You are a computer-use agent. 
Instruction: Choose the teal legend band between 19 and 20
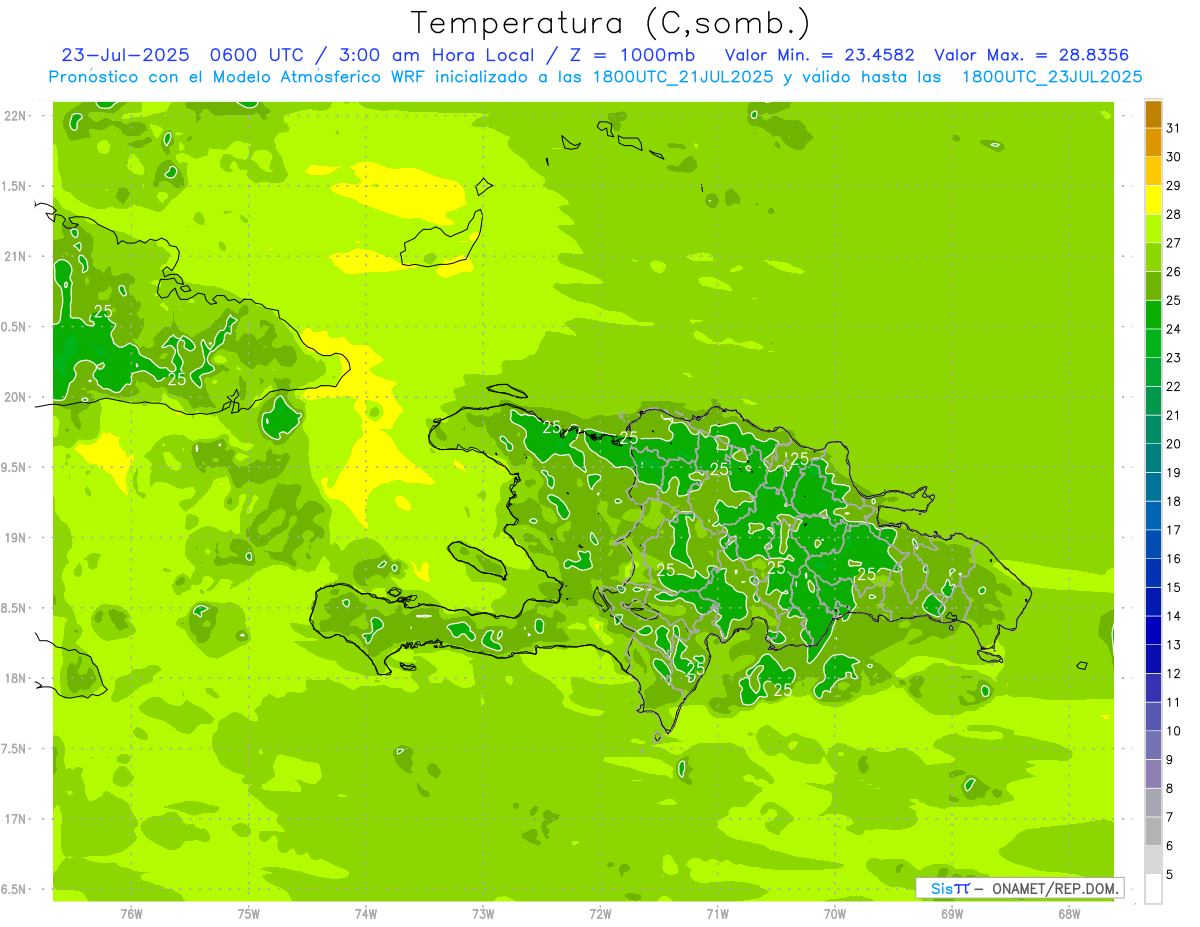point(1153,458)
